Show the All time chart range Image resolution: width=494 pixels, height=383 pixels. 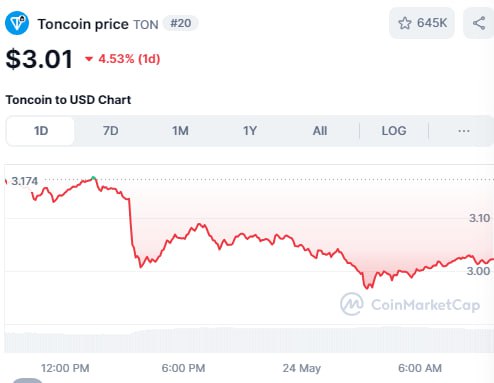pos(320,131)
